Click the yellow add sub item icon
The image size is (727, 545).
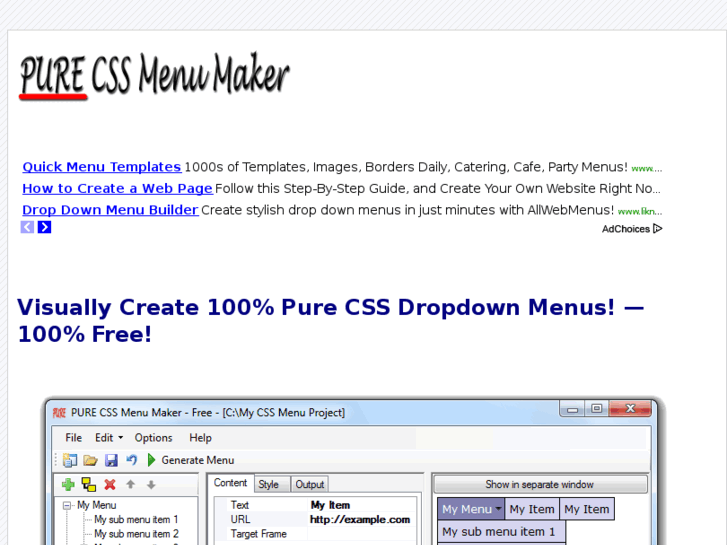coord(89,484)
